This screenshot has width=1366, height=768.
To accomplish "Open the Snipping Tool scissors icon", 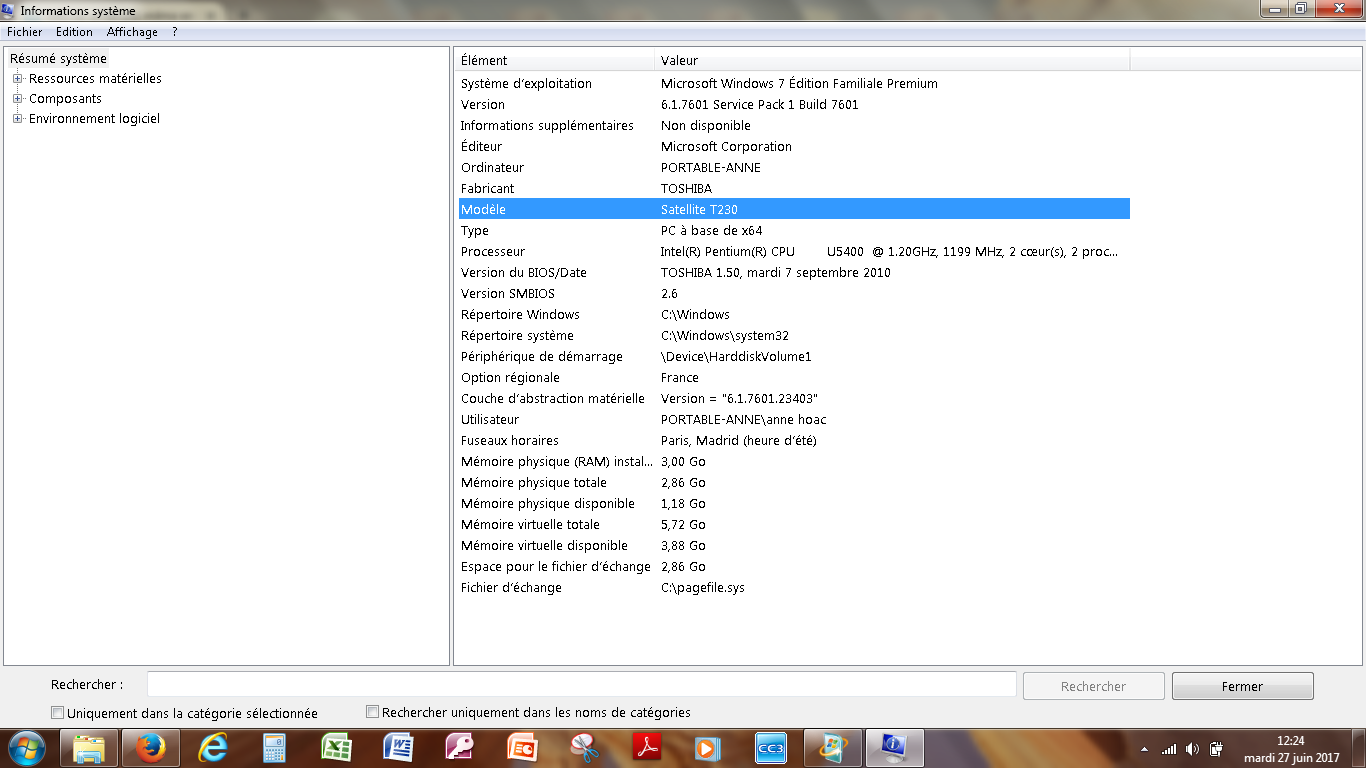I will point(584,747).
